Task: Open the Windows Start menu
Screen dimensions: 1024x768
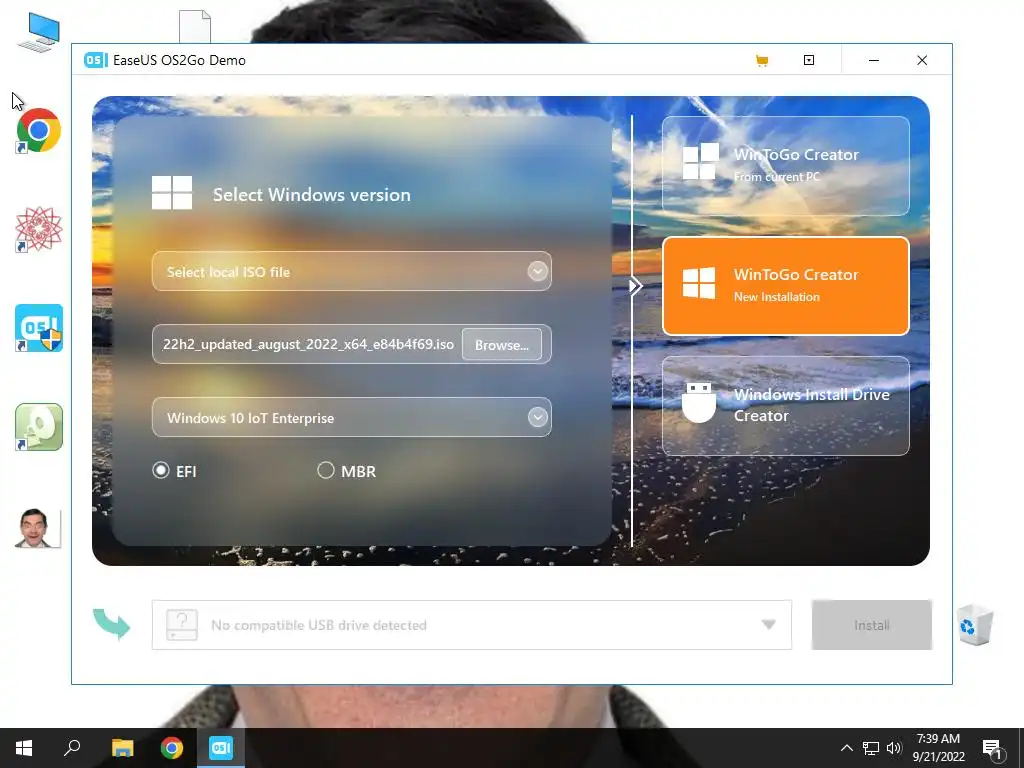Action: (x=24, y=748)
